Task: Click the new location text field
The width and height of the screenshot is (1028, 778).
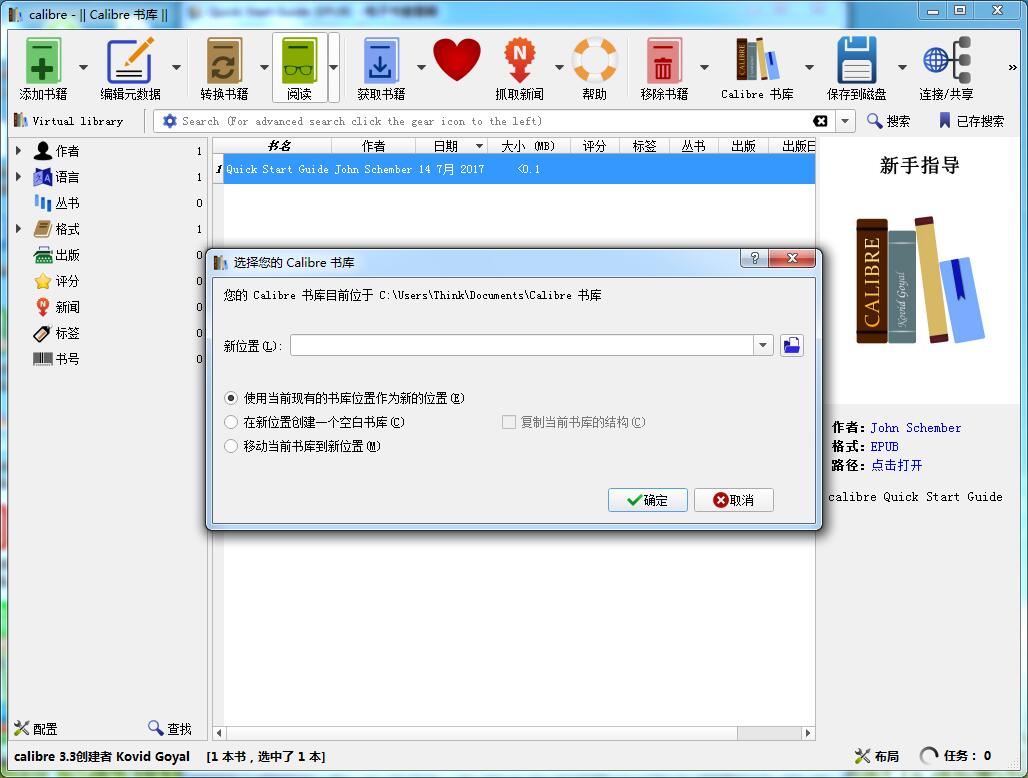Action: click(522, 345)
